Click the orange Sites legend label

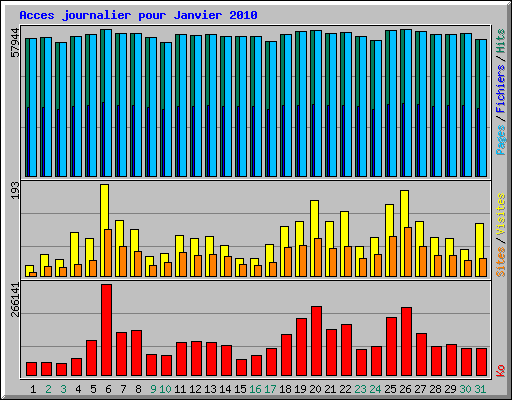click(501, 262)
